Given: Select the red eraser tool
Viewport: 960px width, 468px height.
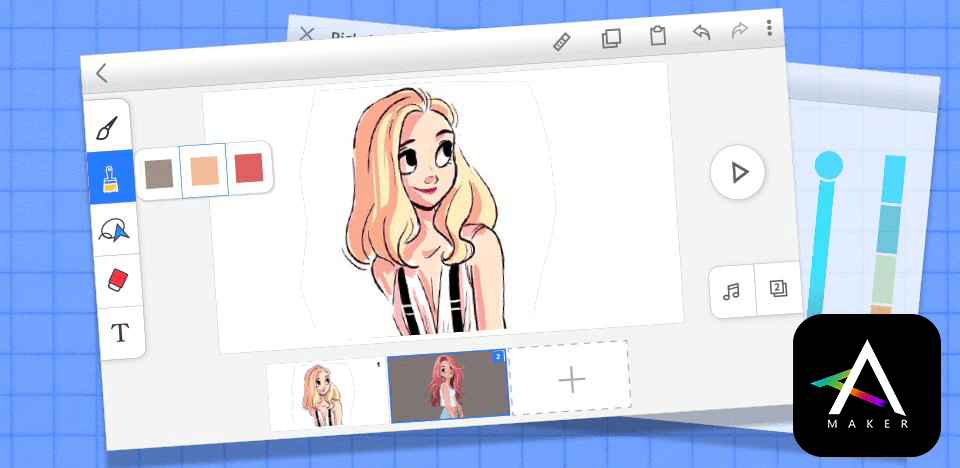Looking at the screenshot, I should tap(117, 280).
